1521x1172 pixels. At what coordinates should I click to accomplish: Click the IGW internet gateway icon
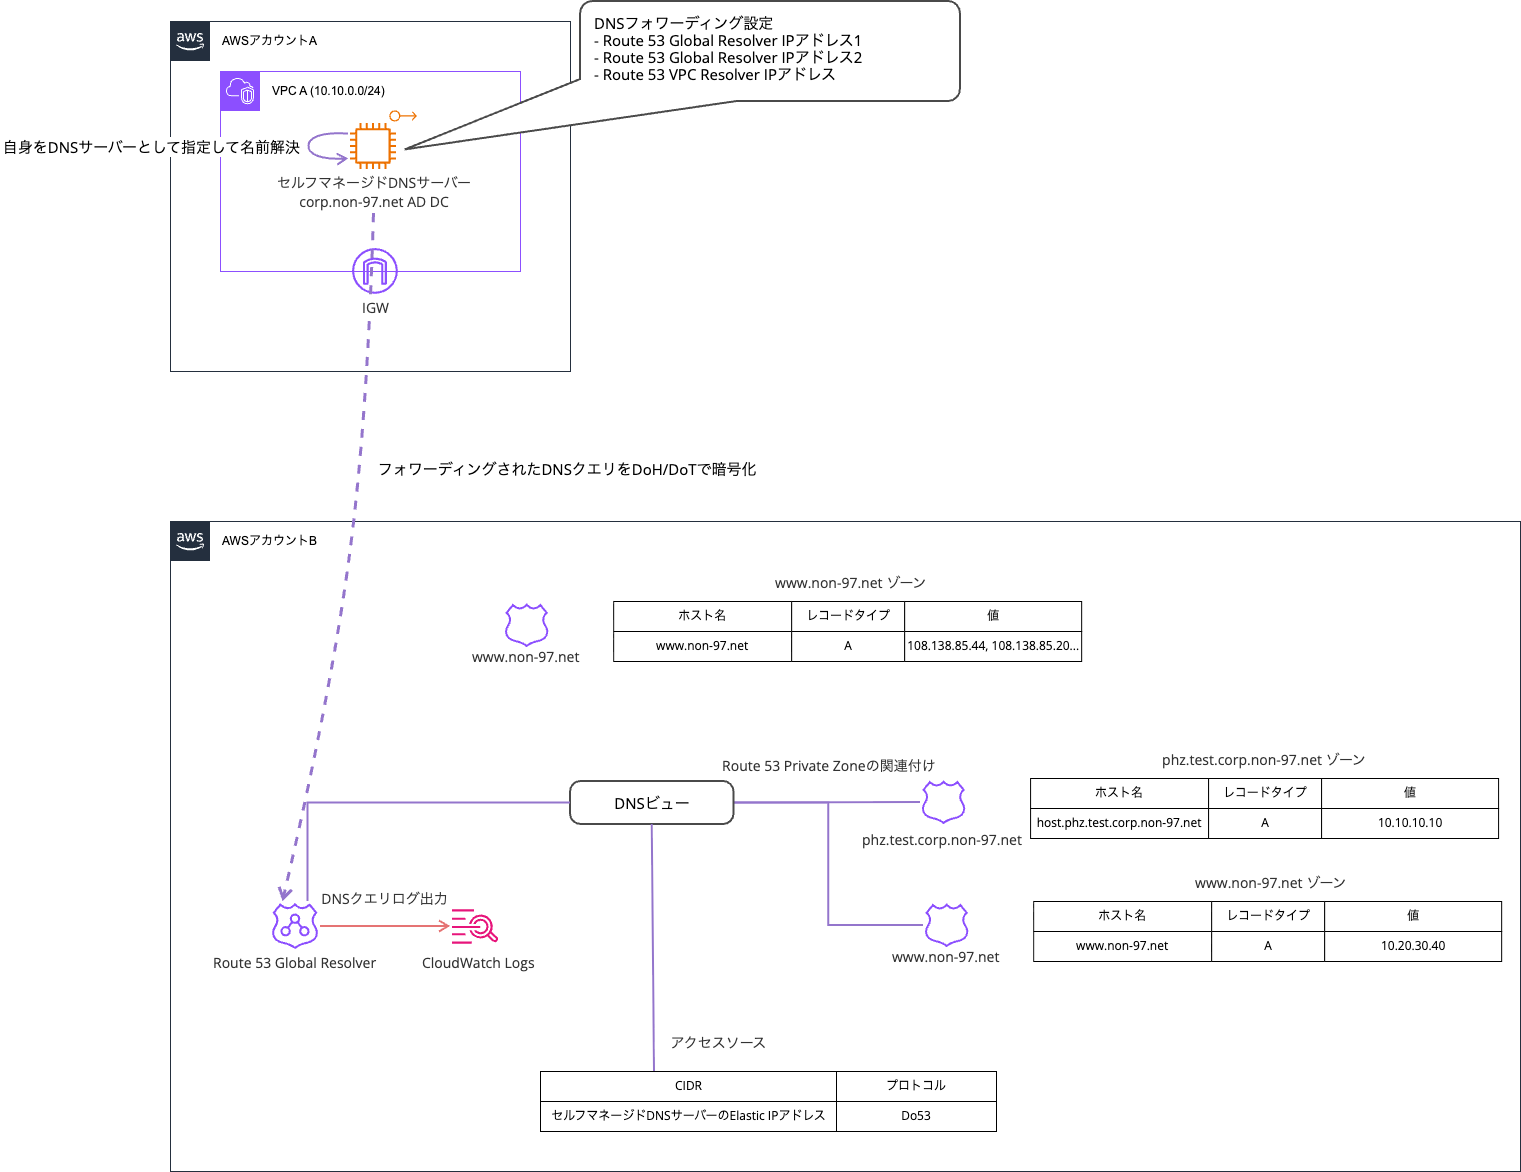pyautogui.click(x=374, y=271)
